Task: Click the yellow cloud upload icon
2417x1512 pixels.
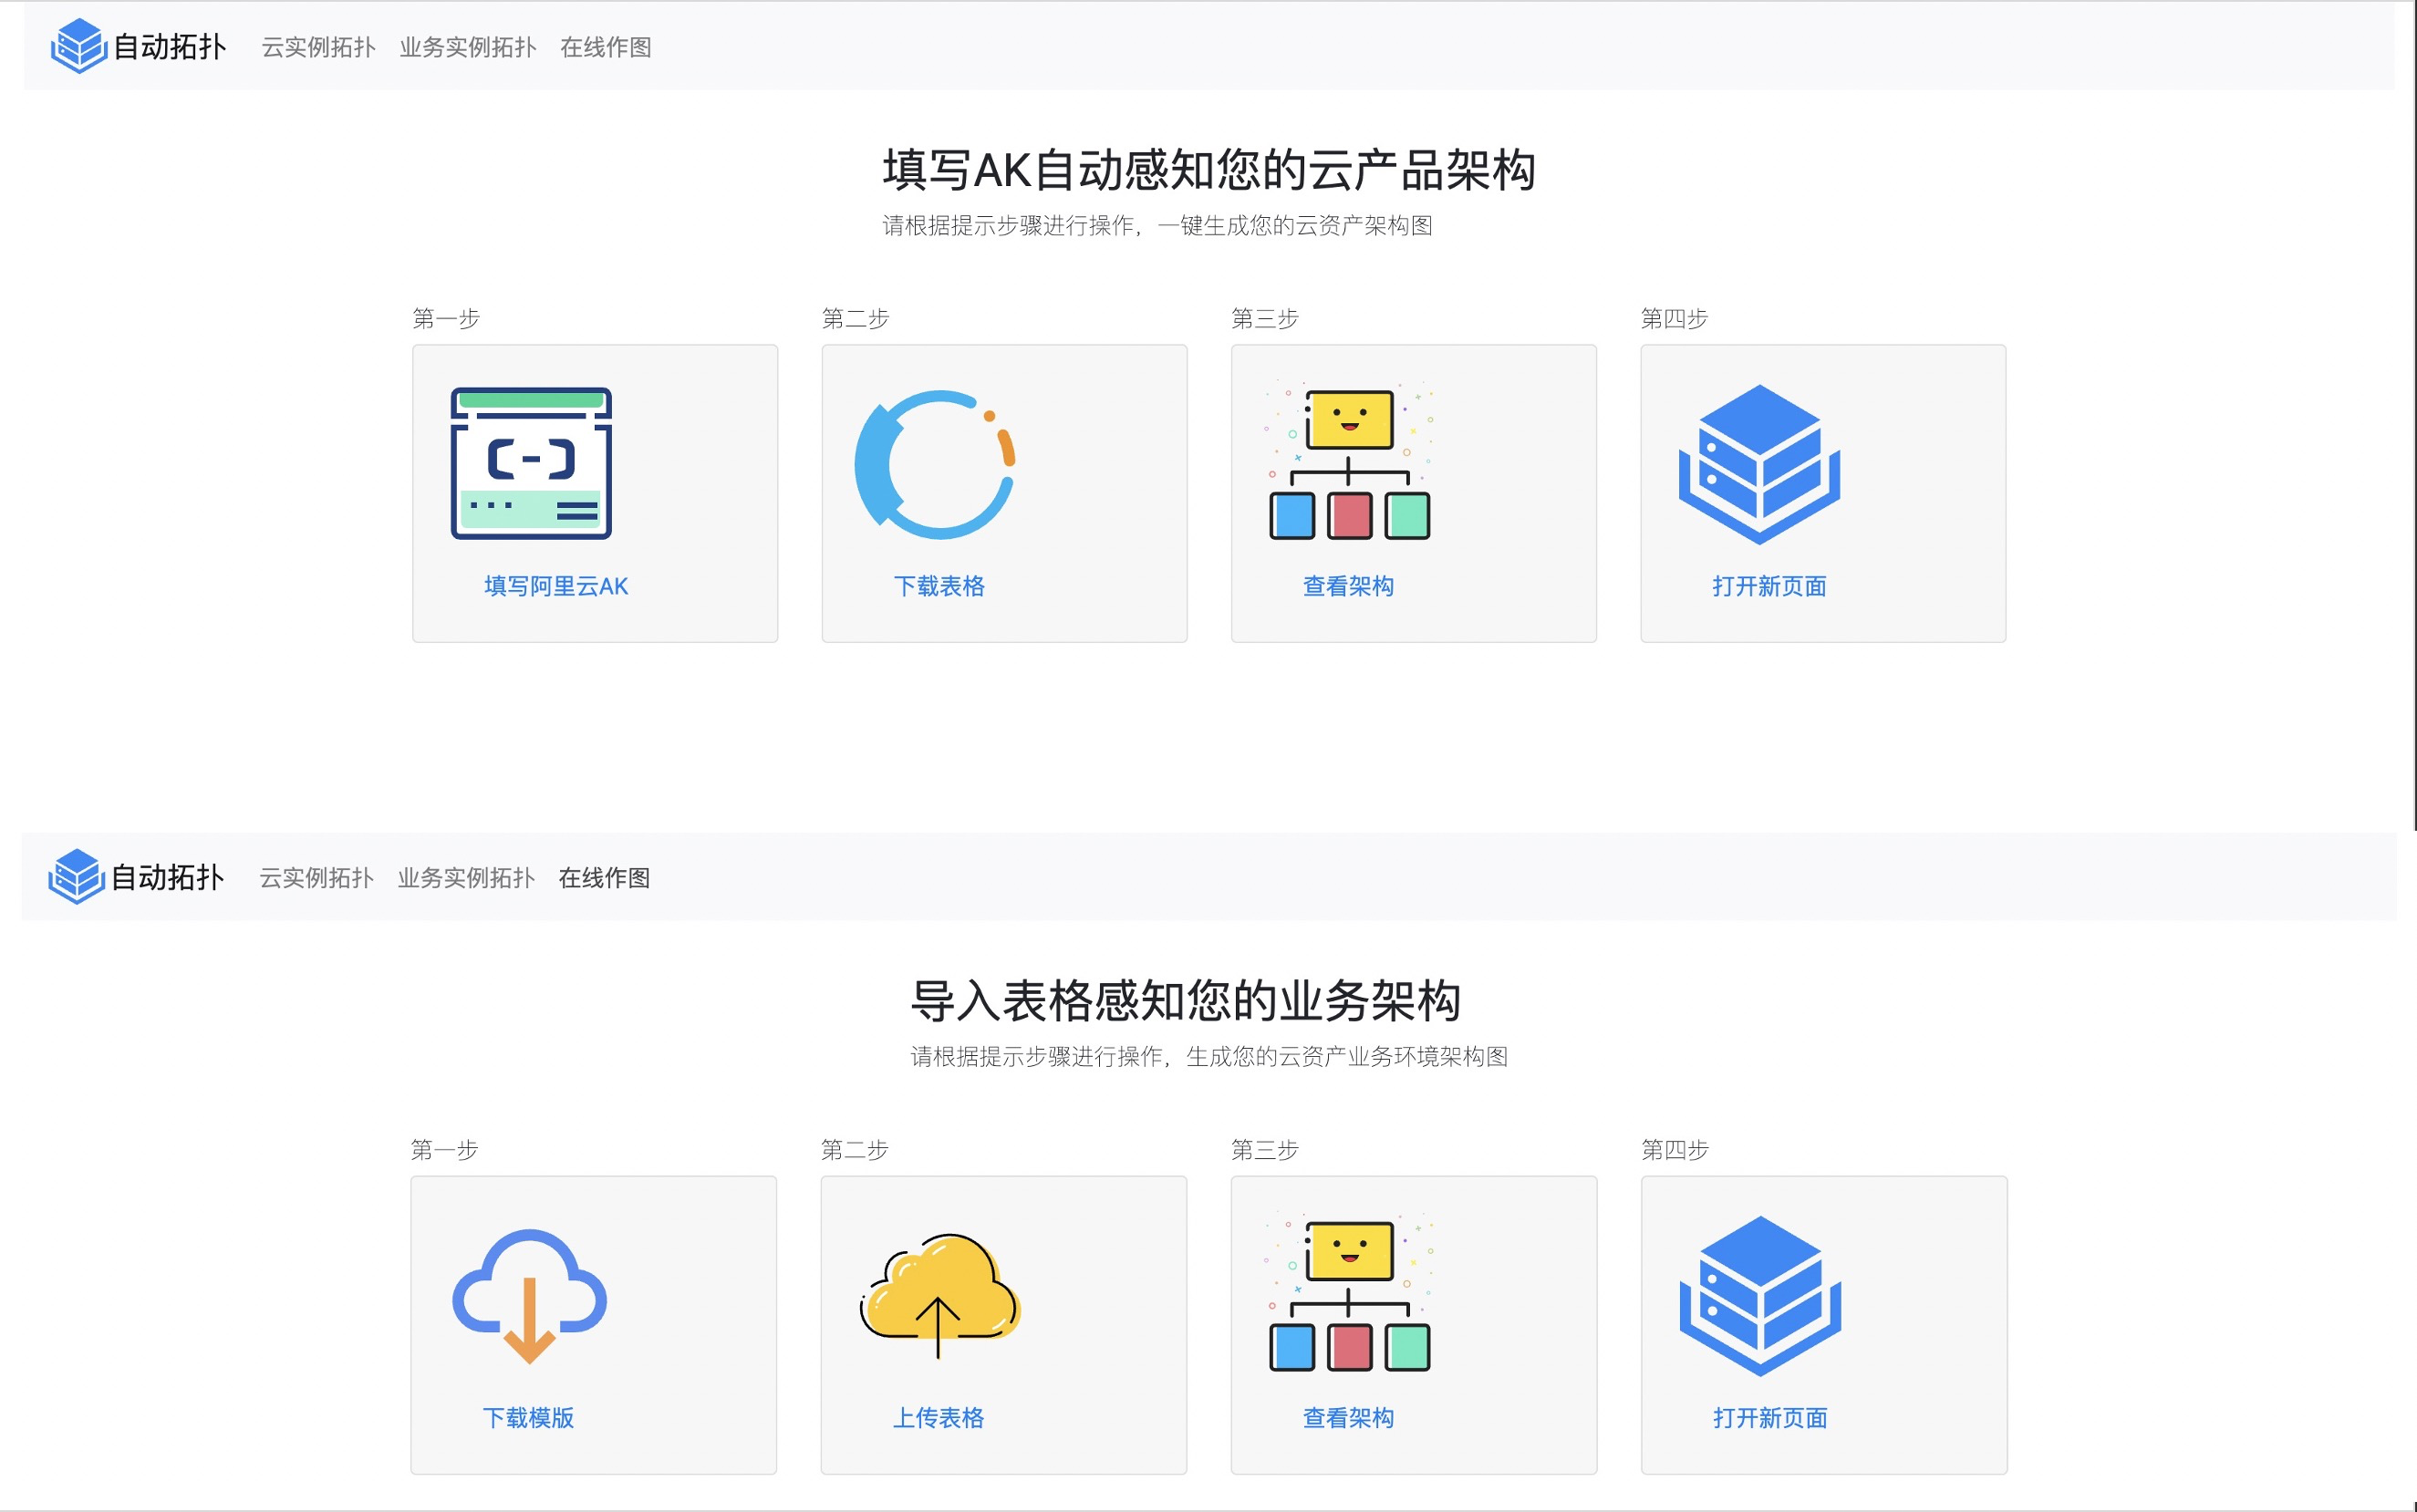Action: 939,1295
